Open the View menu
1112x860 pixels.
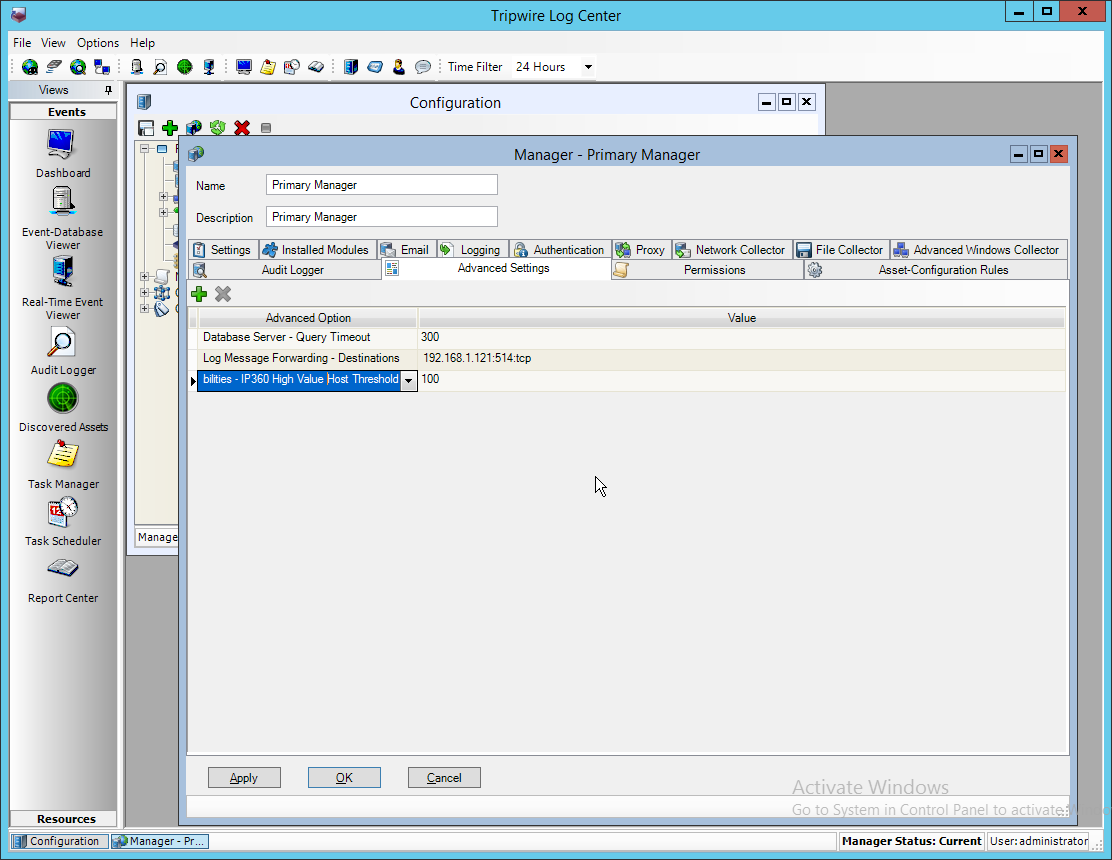pyautogui.click(x=53, y=43)
